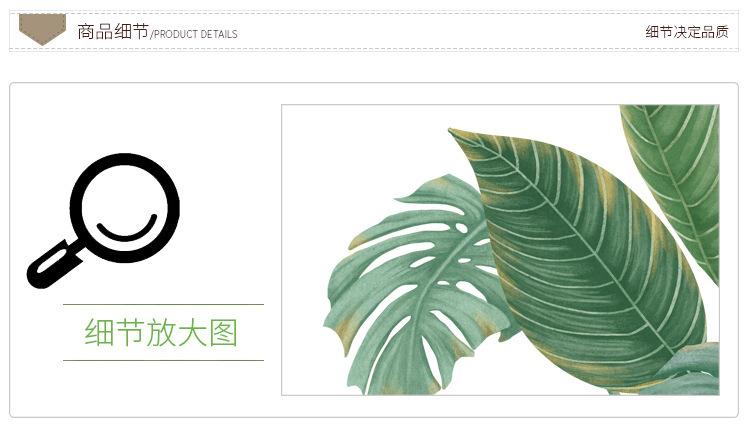Click the black magnifying glass icon
This screenshot has height=429, width=750.
103,220
